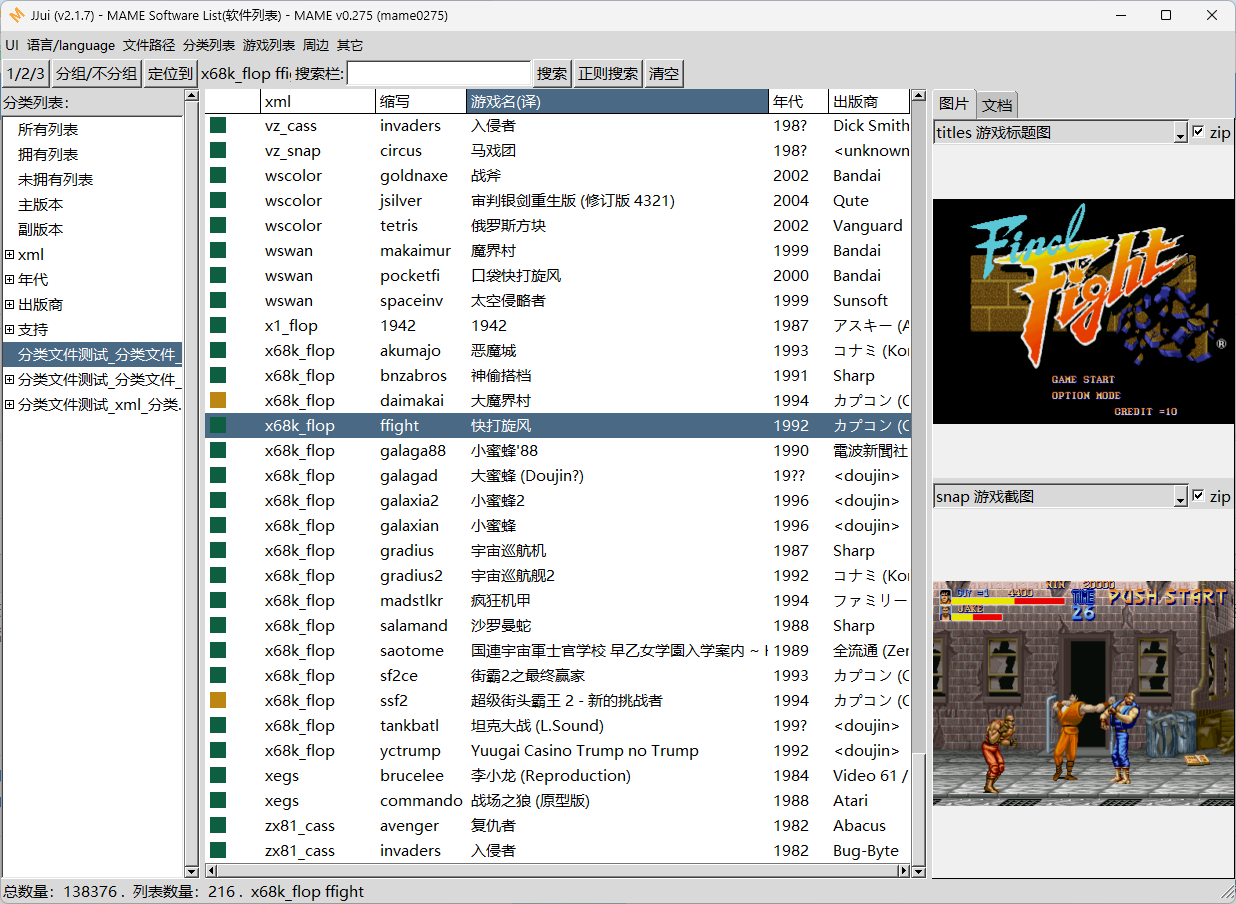Click the JJui app icon in title bar
Screen dimensions: 1236x904
(x=16, y=15)
